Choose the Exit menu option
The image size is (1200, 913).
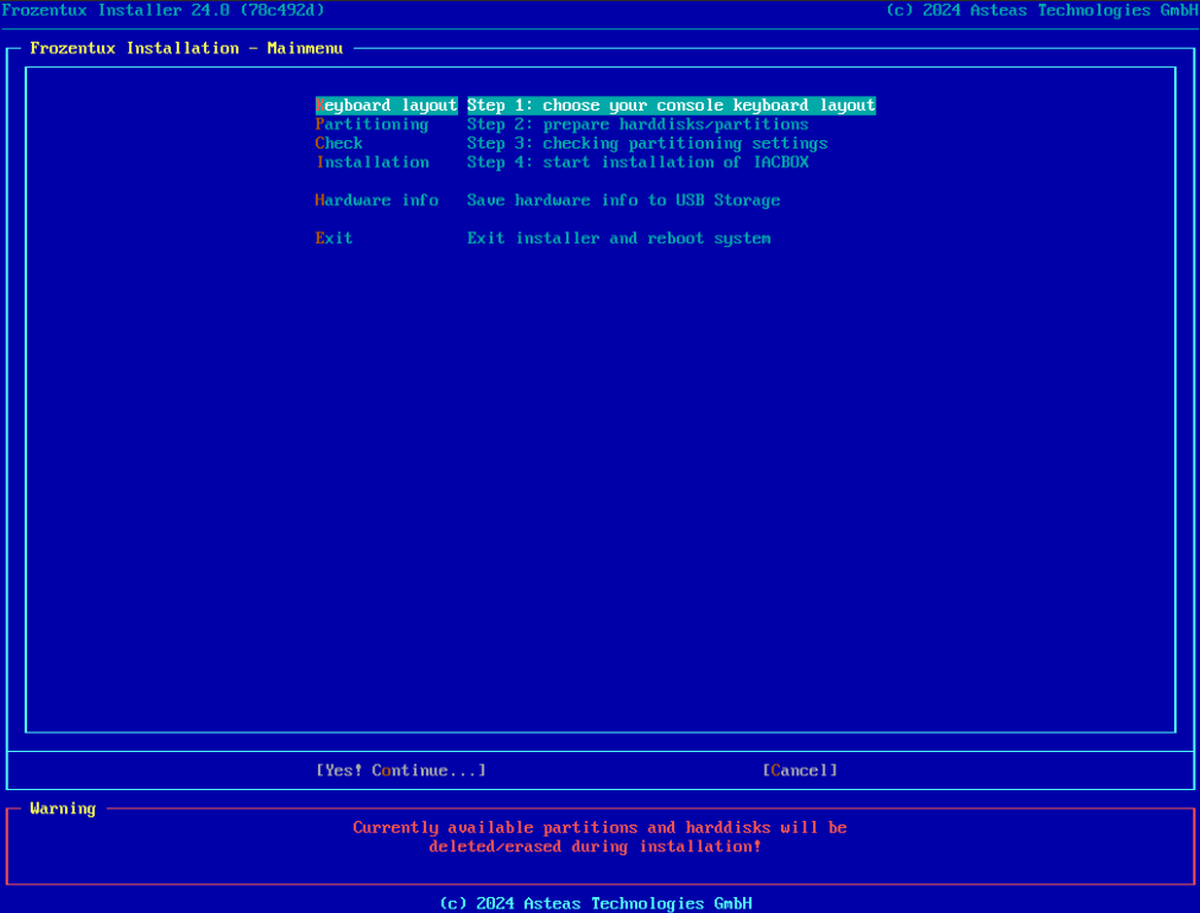point(334,238)
